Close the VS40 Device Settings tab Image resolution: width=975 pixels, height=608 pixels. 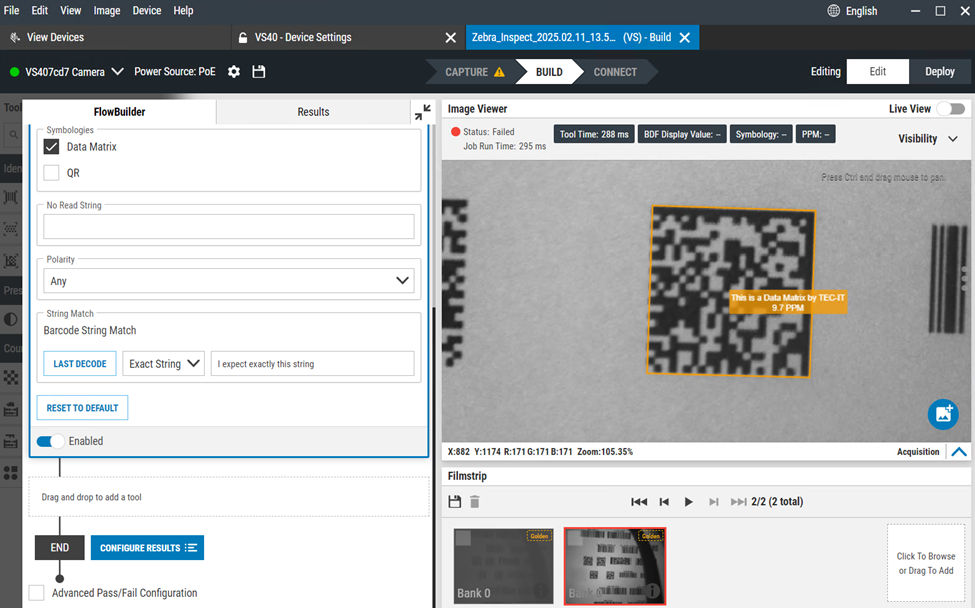click(451, 37)
